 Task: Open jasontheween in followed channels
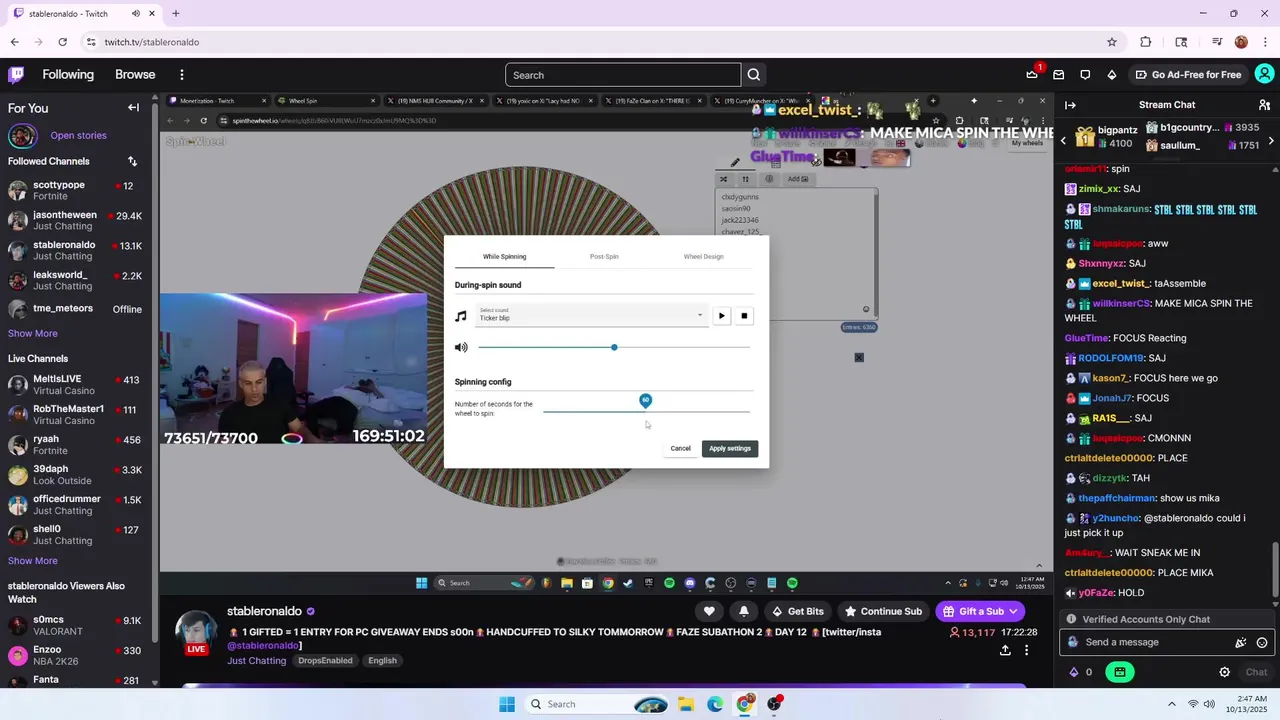pos(76,221)
